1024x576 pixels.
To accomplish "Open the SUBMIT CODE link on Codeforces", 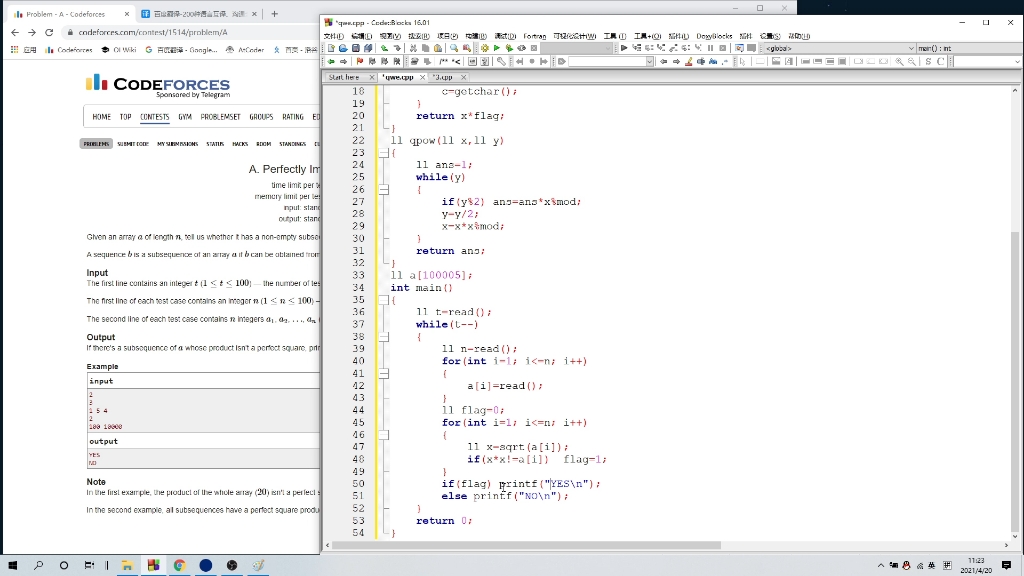I will [x=133, y=144].
